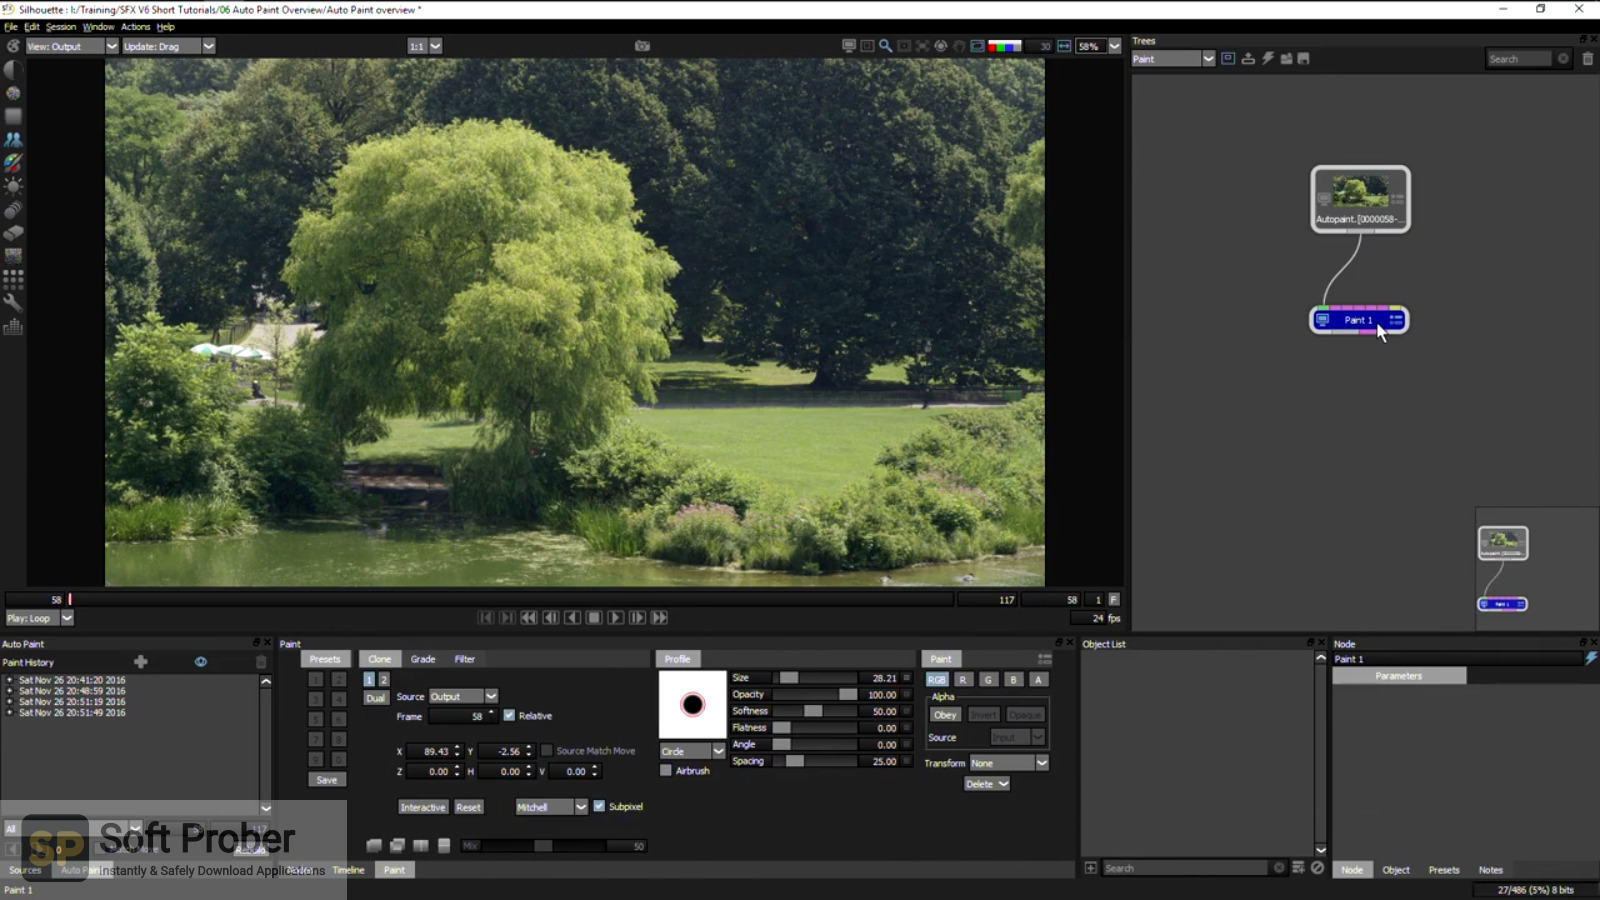Open the Transform None dropdown

pos(1008,763)
